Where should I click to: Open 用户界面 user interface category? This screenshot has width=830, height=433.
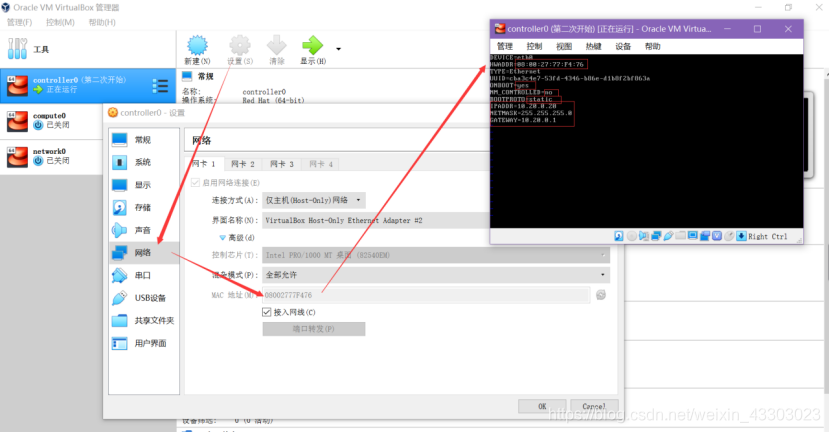click(x=144, y=344)
